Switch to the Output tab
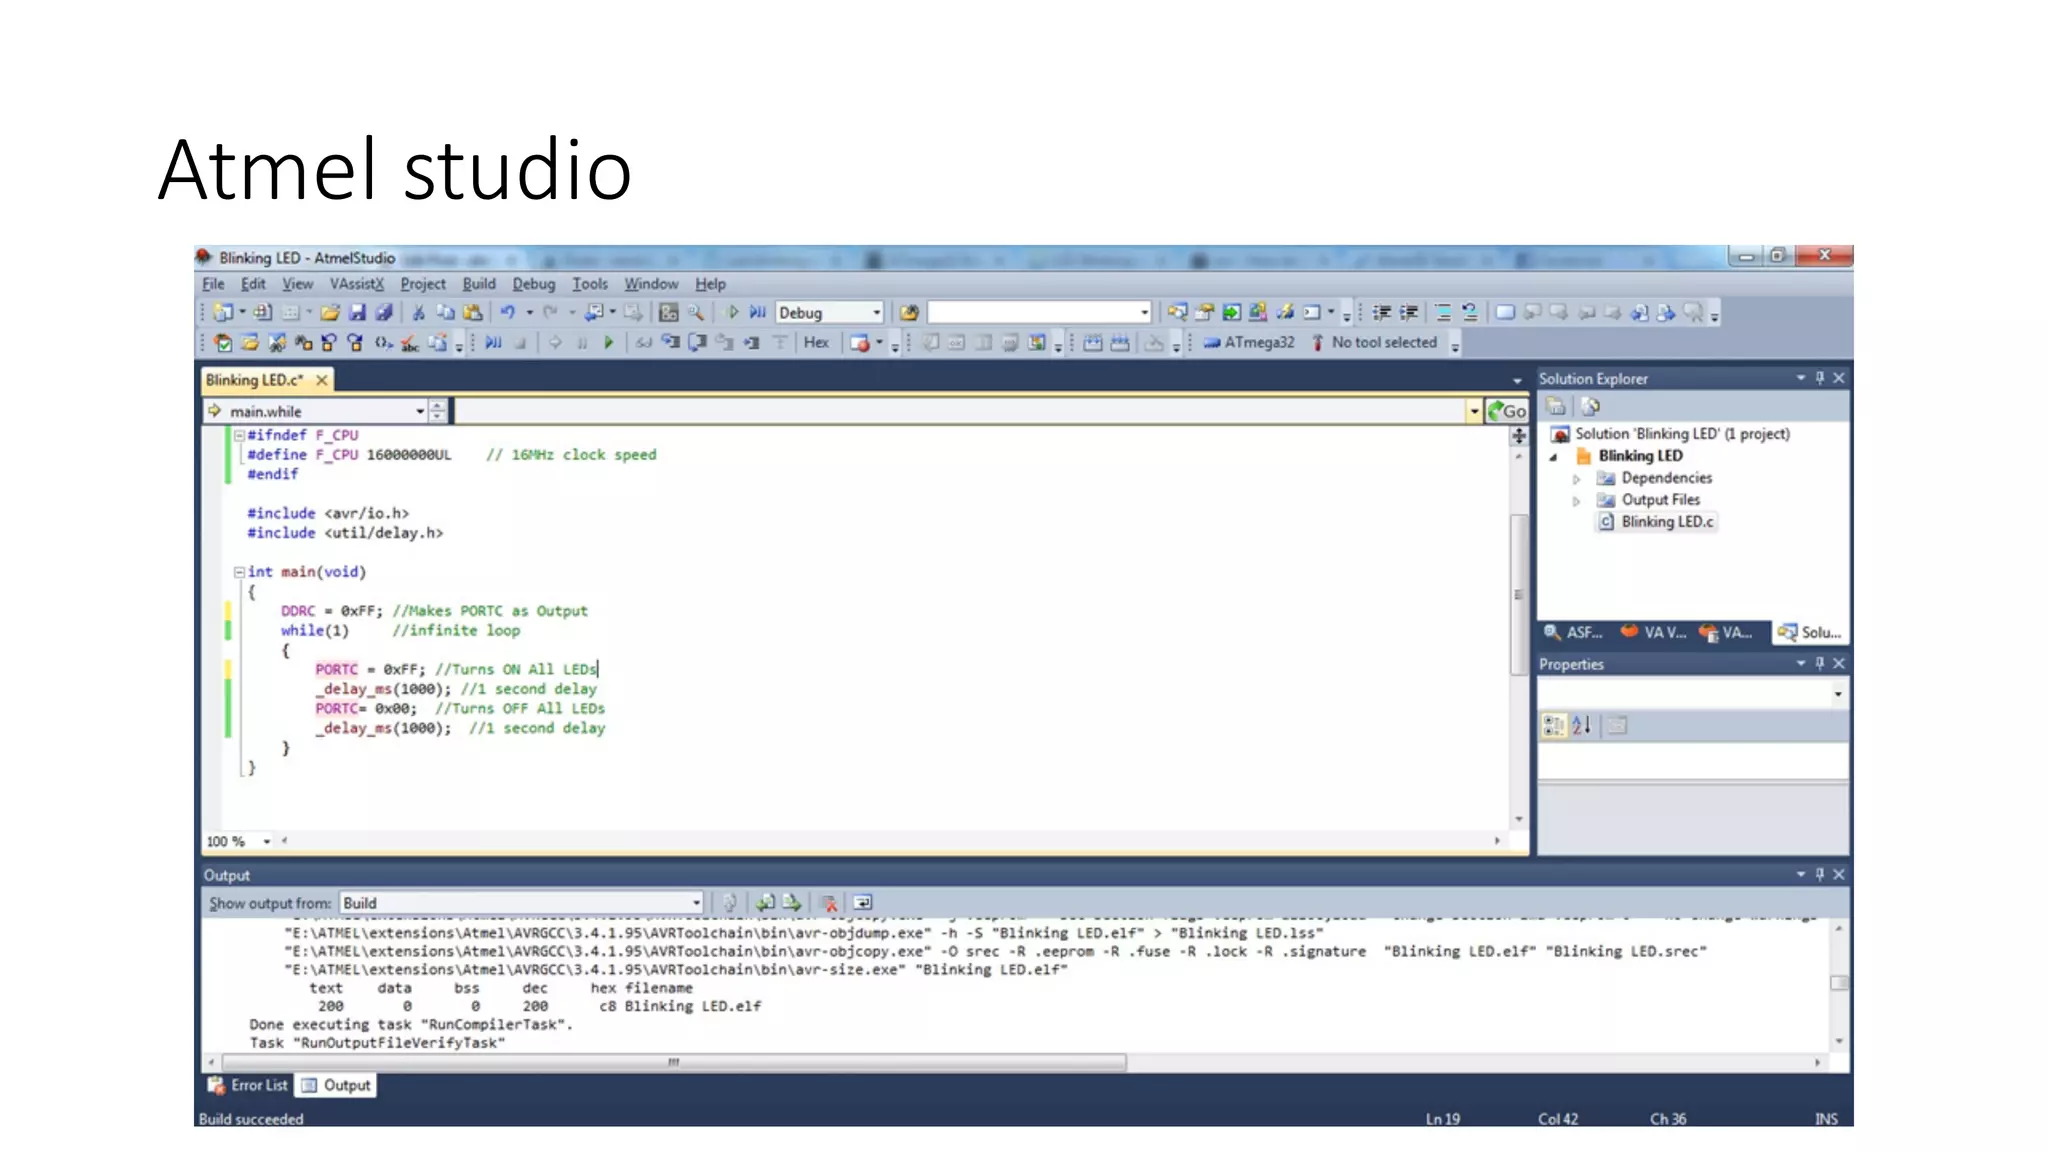Viewport: 2048px width, 1152px height. [x=336, y=1085]
